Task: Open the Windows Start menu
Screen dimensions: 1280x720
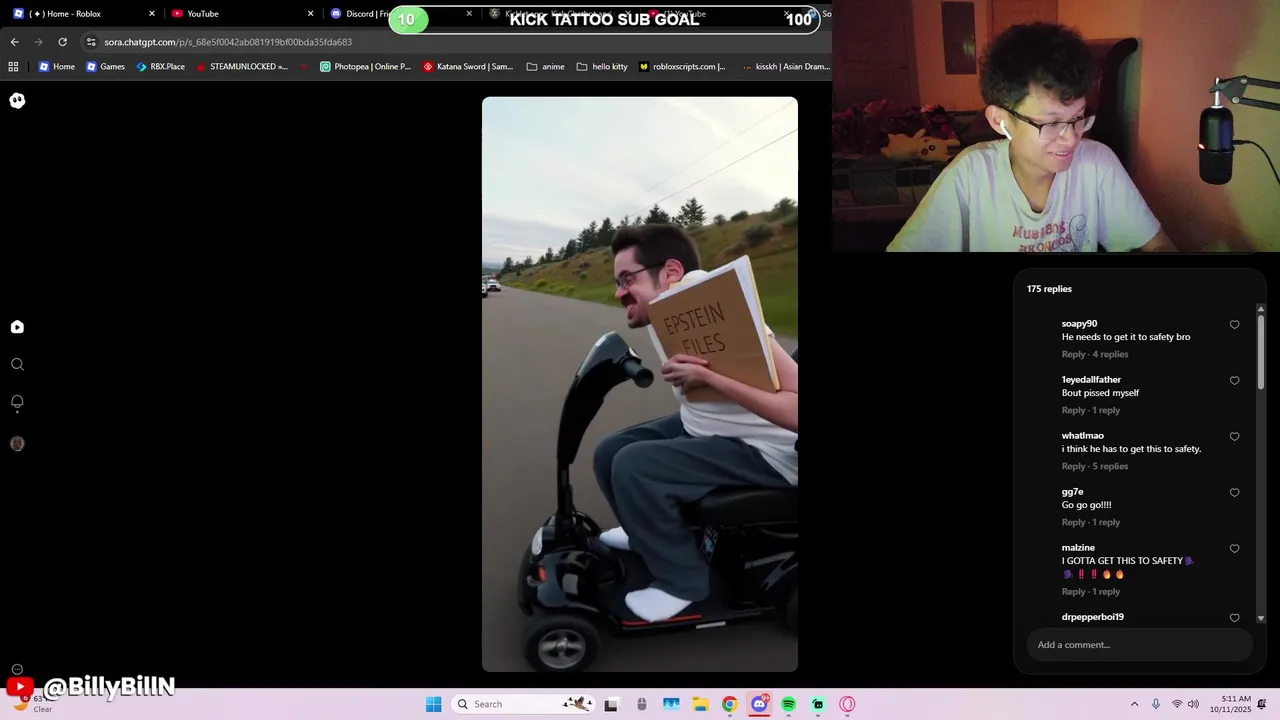Action: coord(433,704)
